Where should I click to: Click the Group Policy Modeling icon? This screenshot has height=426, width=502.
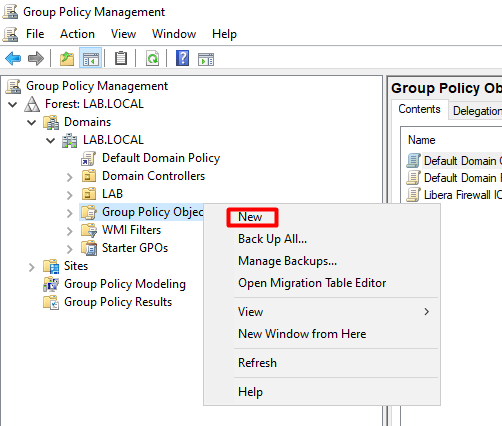[51, 284]
